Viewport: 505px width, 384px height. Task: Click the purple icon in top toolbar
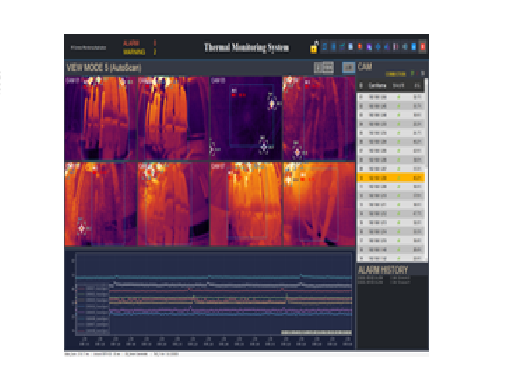click(369, 47)
